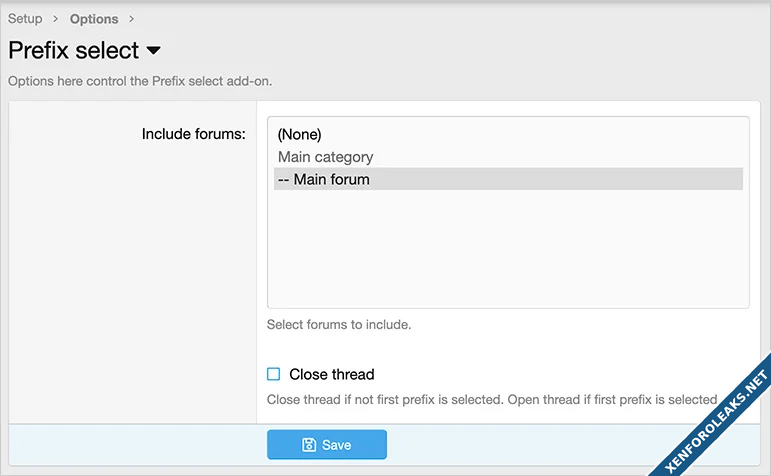Click the 'Select forums to include.' hint
The height and width of the screenshot is (476, 771).
[x=339, y=325]
